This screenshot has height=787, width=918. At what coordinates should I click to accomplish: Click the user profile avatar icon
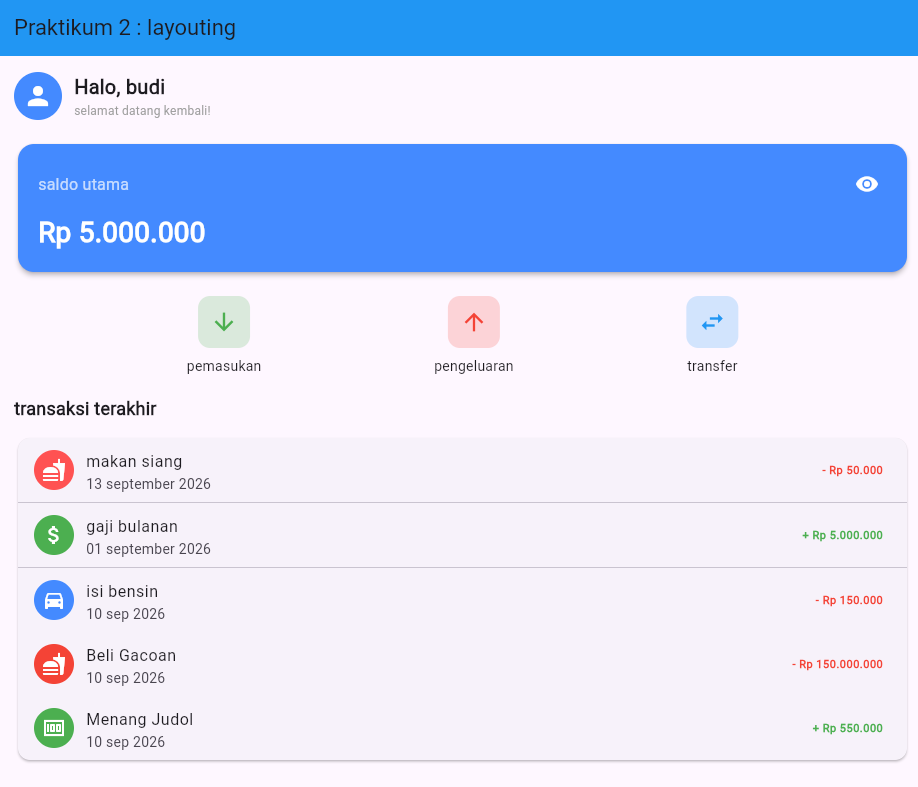click(x=38, y=96)
